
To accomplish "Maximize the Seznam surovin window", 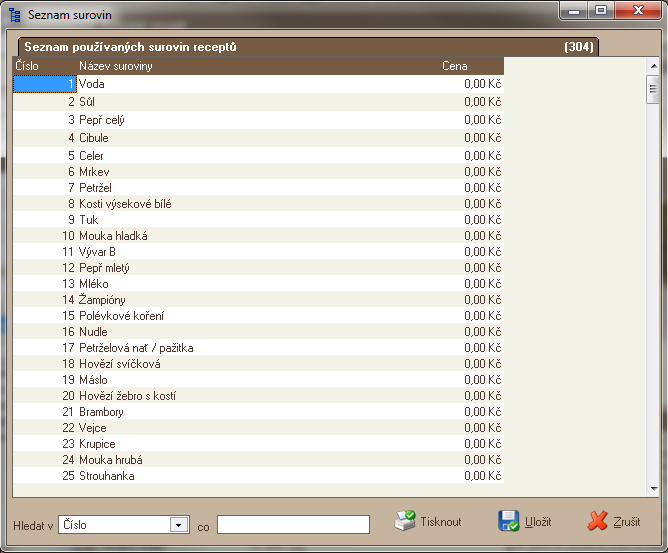I will (x=601, y=11).
